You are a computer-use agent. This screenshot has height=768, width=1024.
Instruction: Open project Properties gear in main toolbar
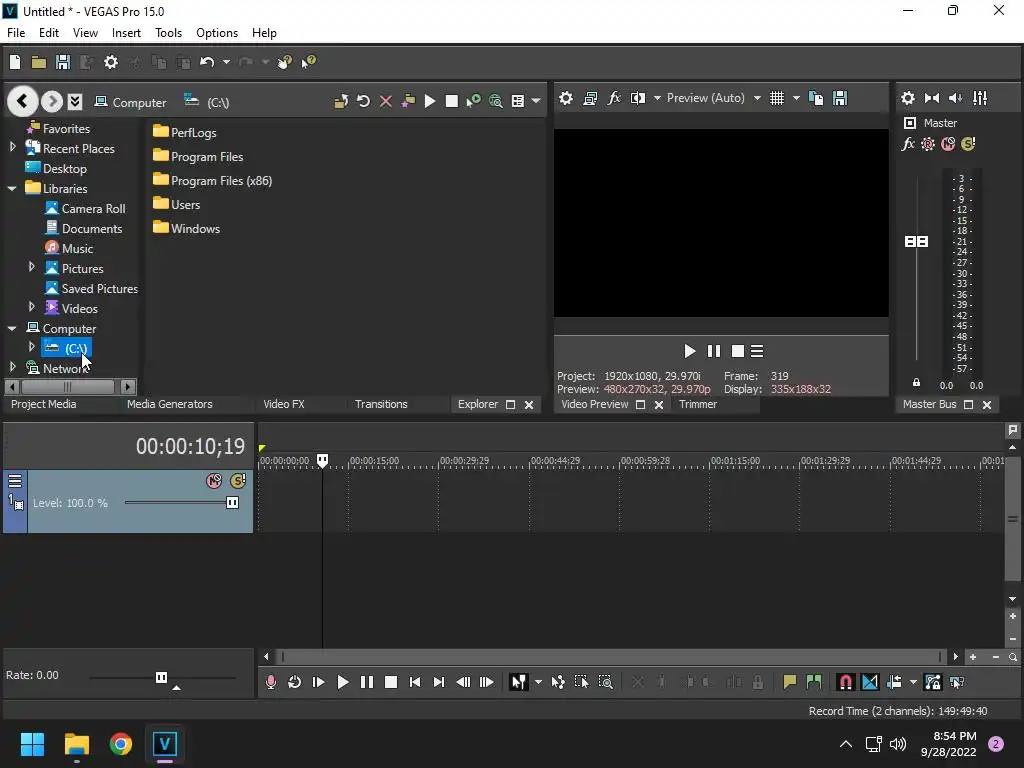111,62
